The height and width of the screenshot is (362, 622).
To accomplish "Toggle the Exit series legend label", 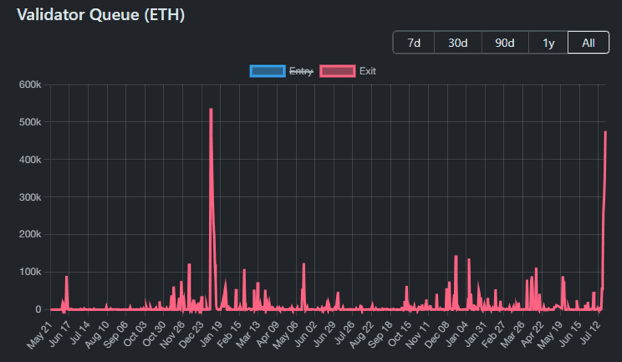I will [368, 71].
